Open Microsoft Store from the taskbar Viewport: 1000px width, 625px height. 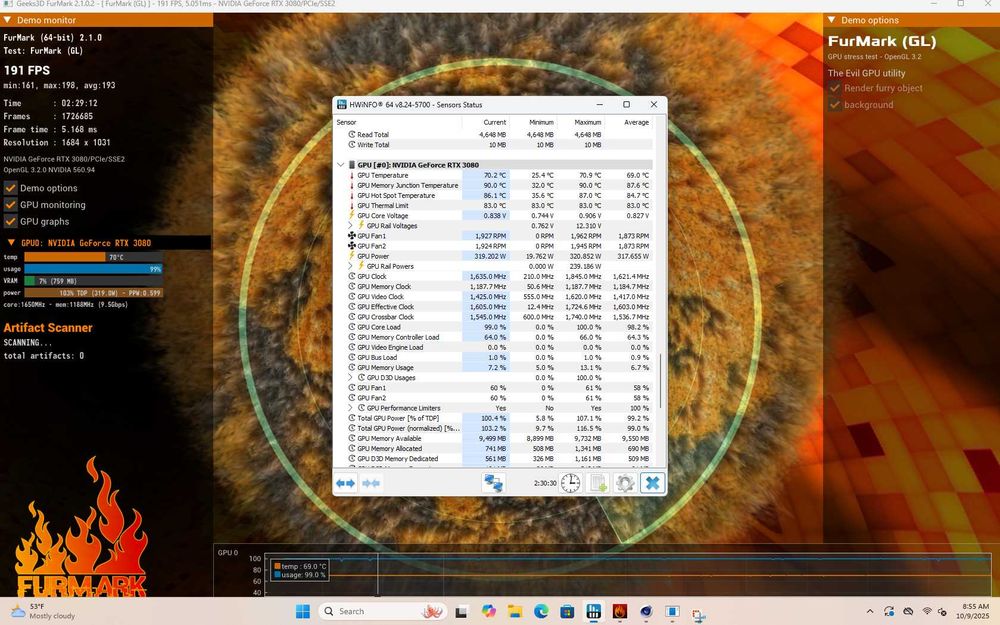click(567, 612)
